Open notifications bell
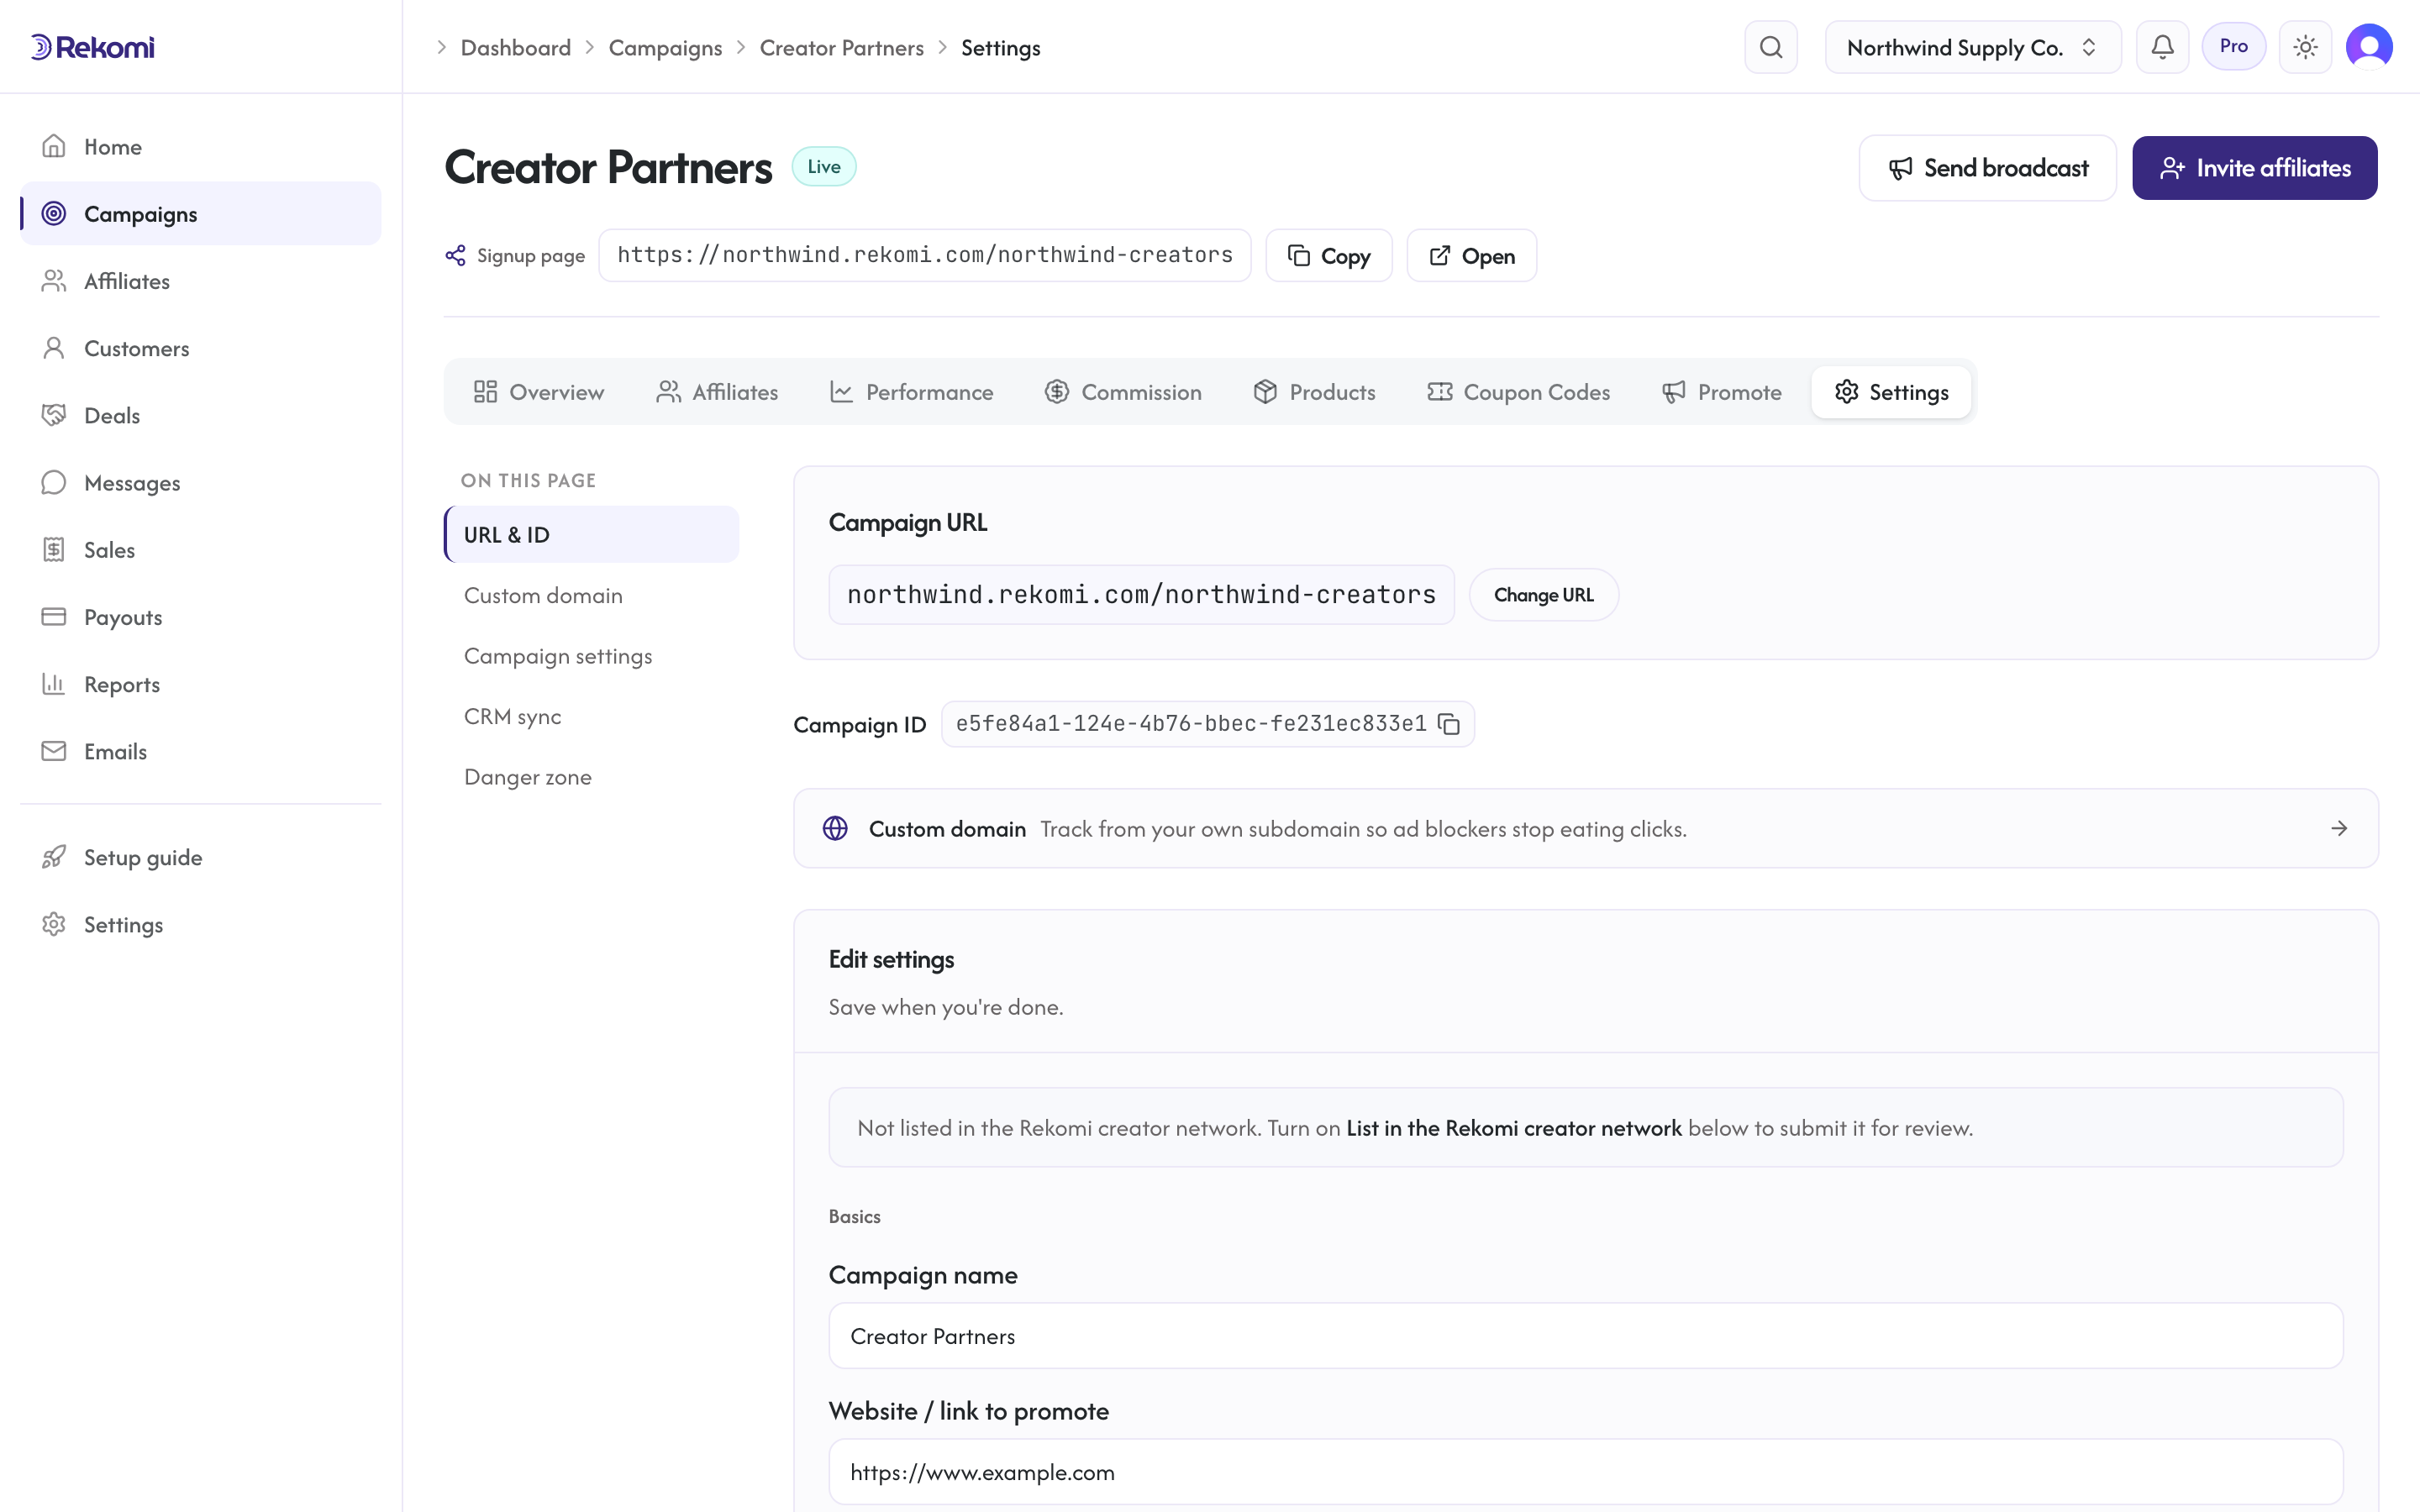 pyautogui.click(x=2162, y=47)
